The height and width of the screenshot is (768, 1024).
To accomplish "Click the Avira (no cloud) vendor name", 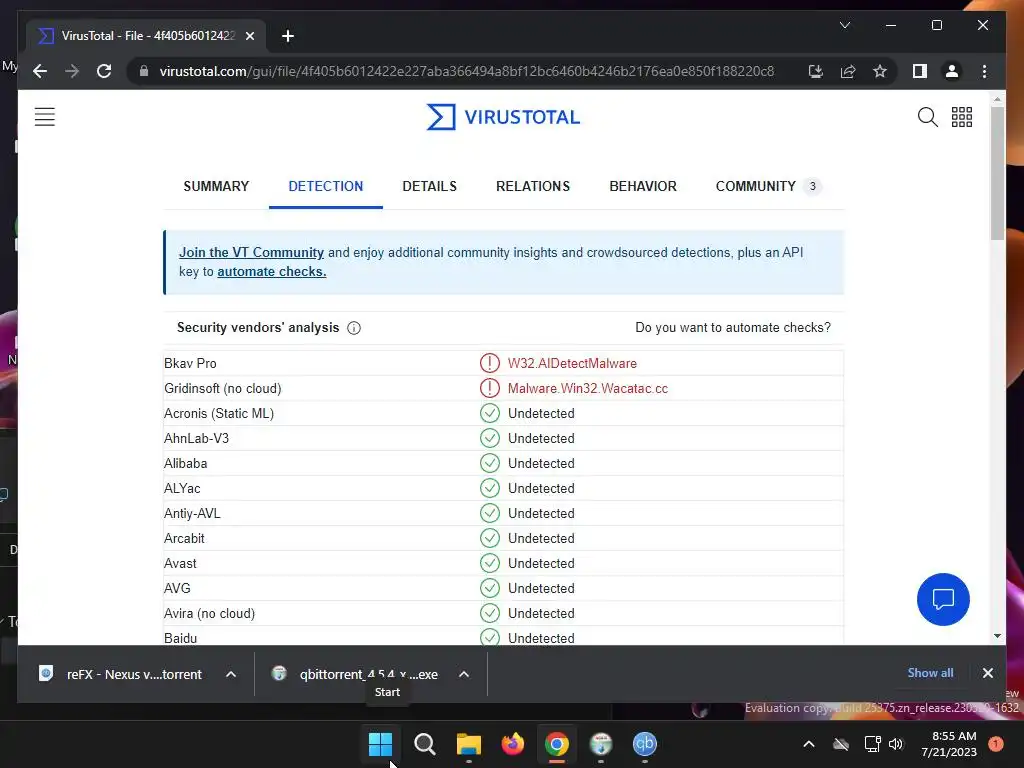I will (x=210, y=614).
